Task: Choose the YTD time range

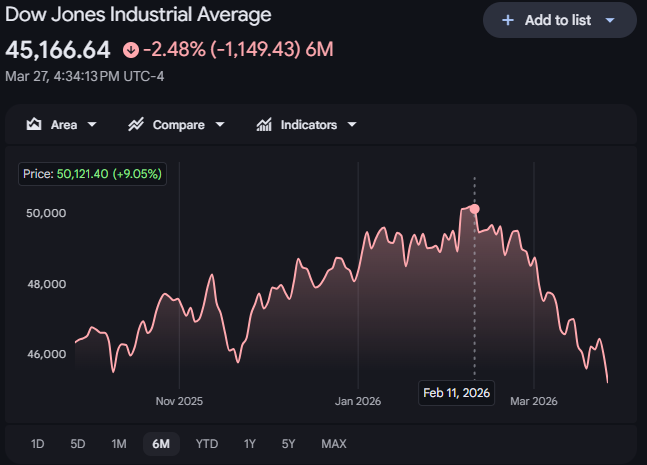Action: click(x=207, y=444)
